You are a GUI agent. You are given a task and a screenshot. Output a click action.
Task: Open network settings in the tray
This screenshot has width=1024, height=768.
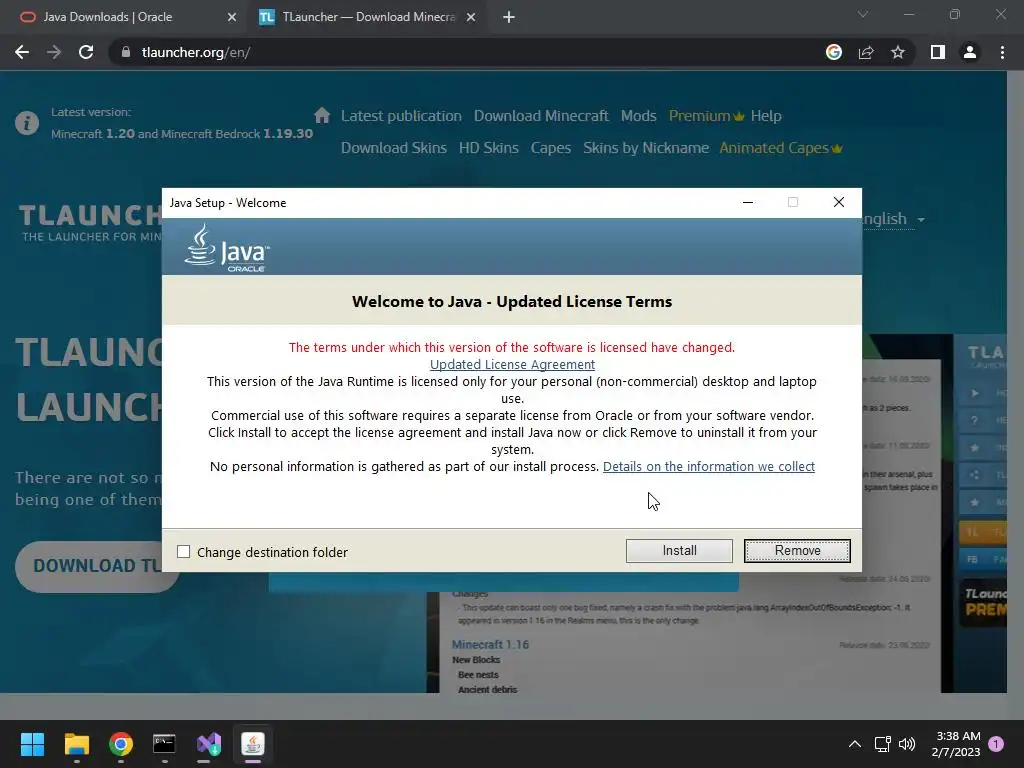point(882,744)
